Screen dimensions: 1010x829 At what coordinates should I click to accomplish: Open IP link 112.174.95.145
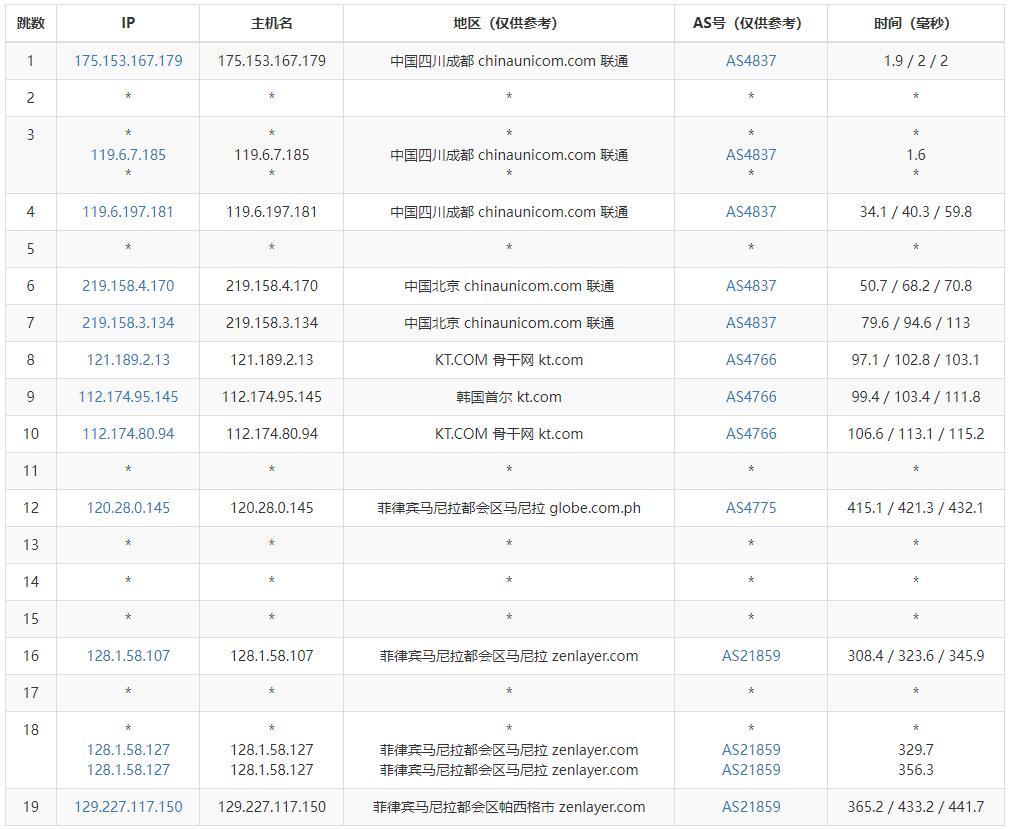tap(128, 397)
